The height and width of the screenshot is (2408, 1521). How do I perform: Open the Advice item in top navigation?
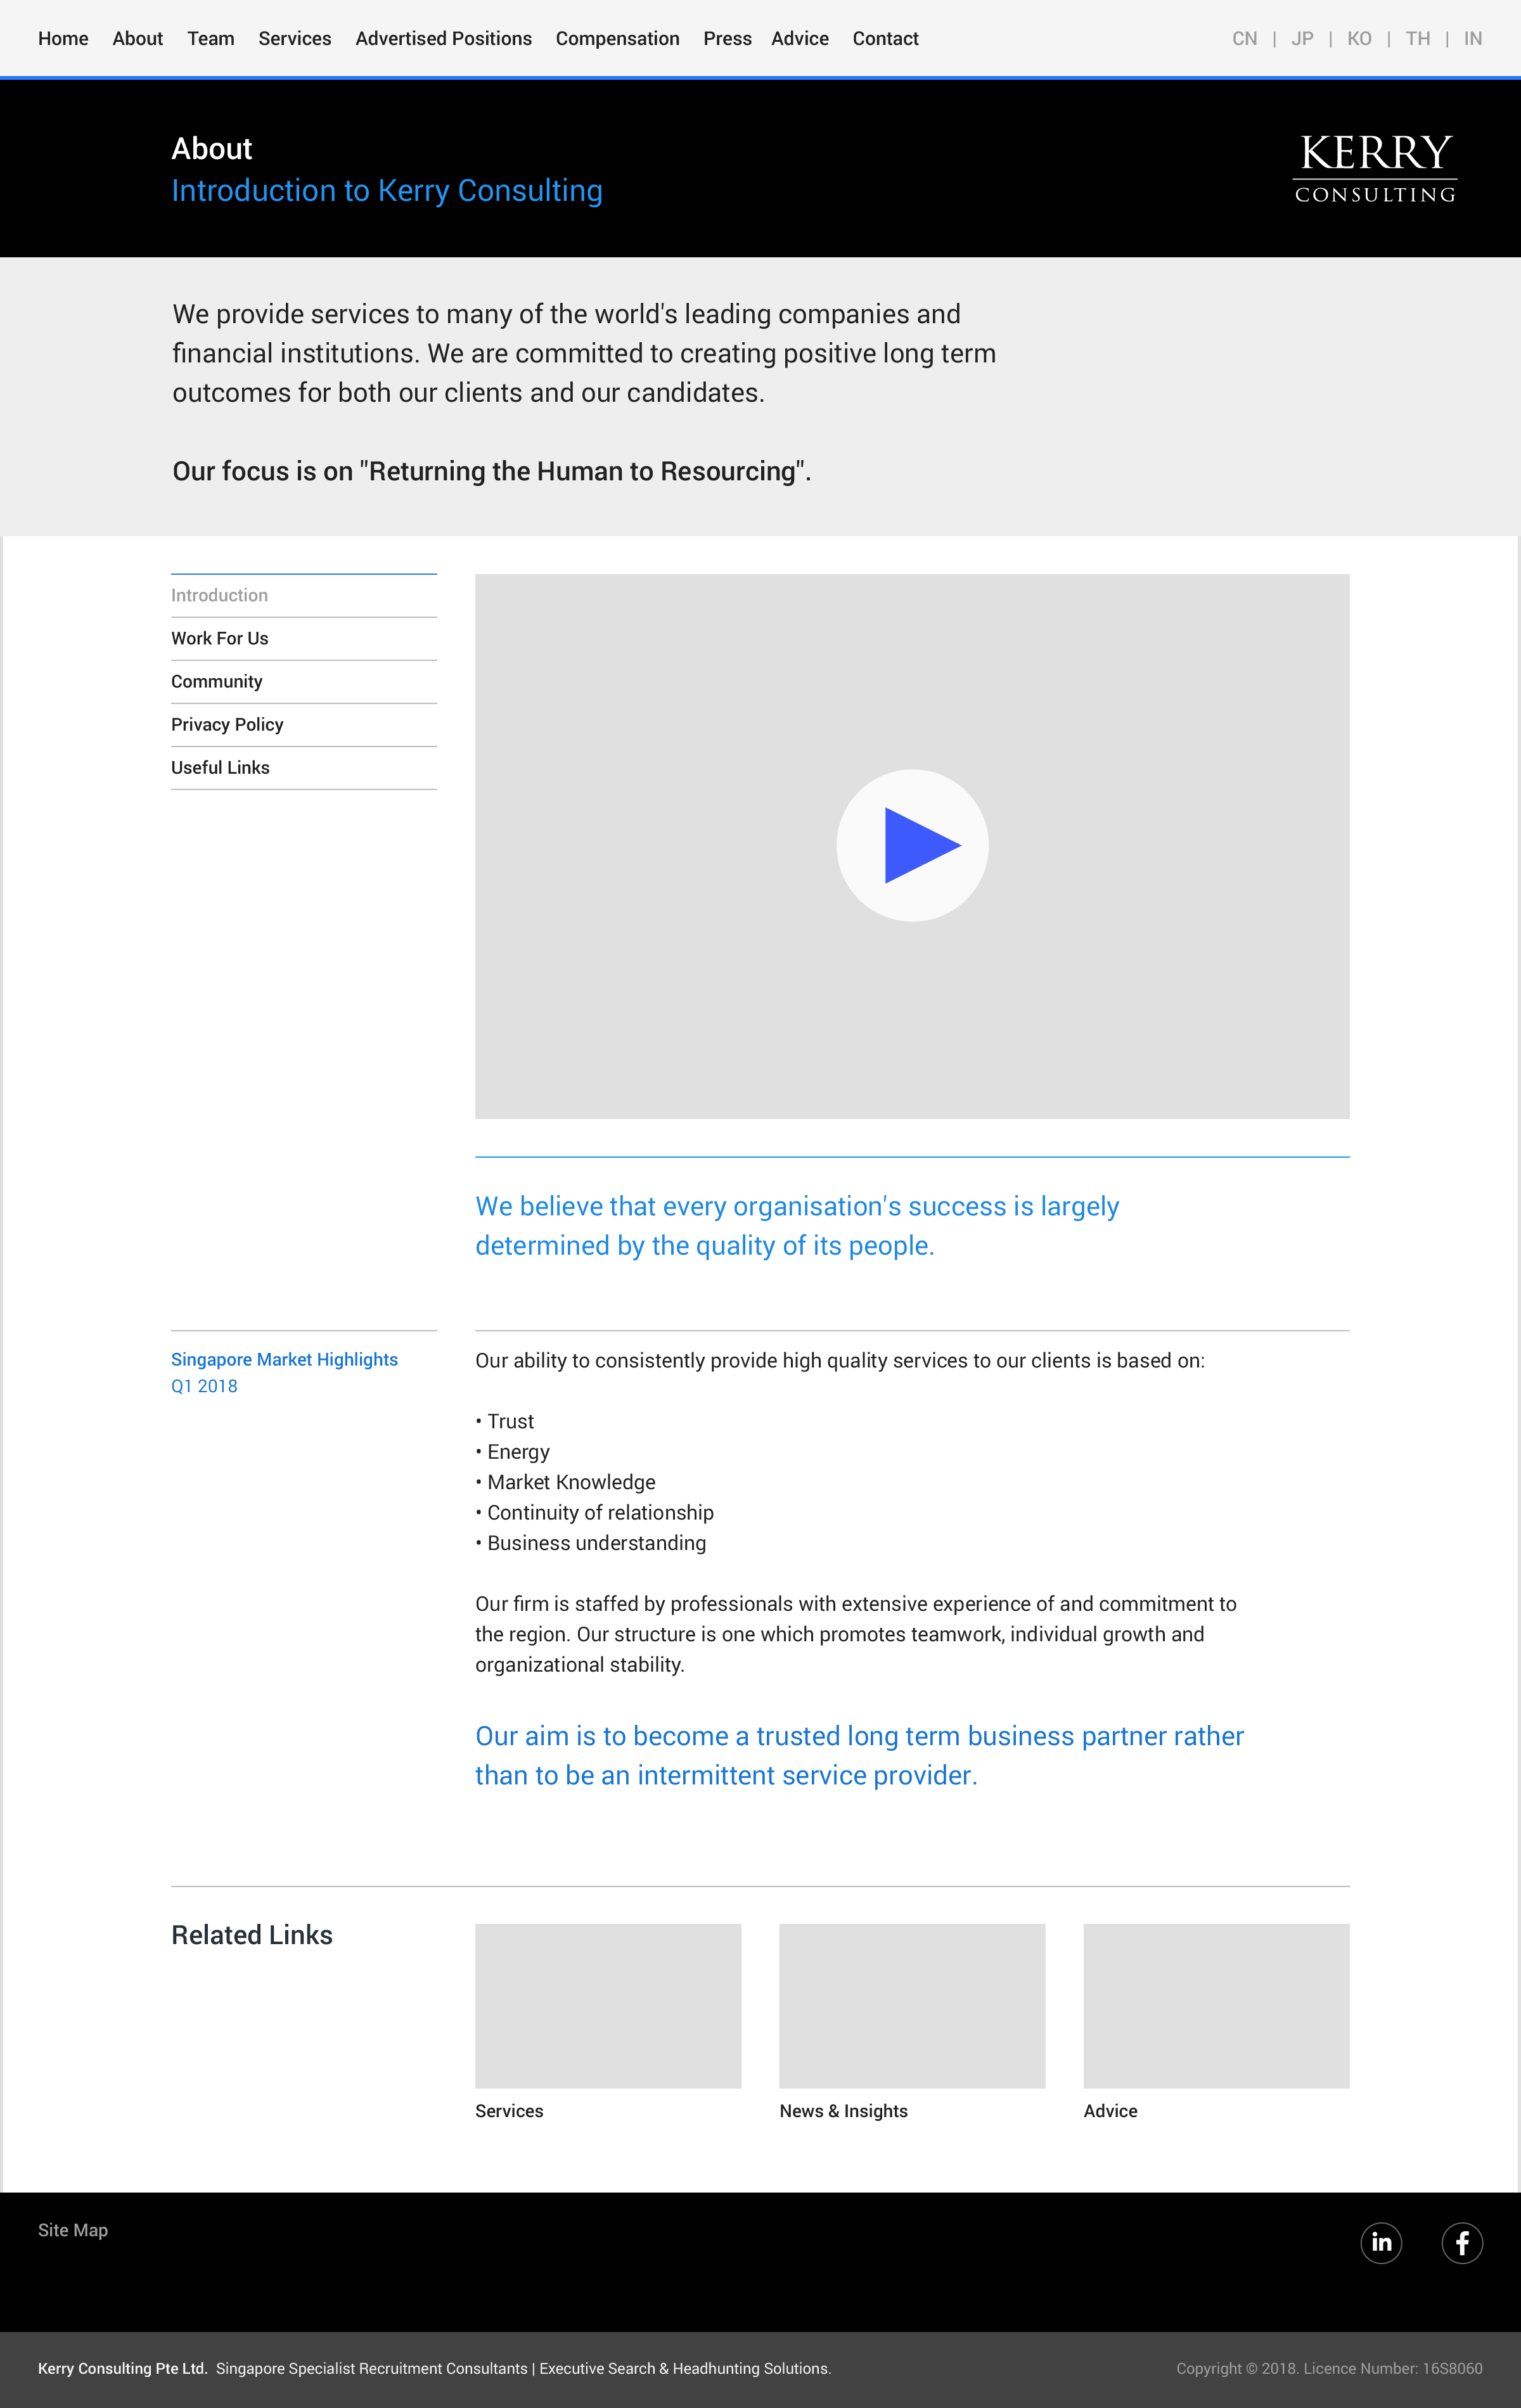(x=800, y=39)
